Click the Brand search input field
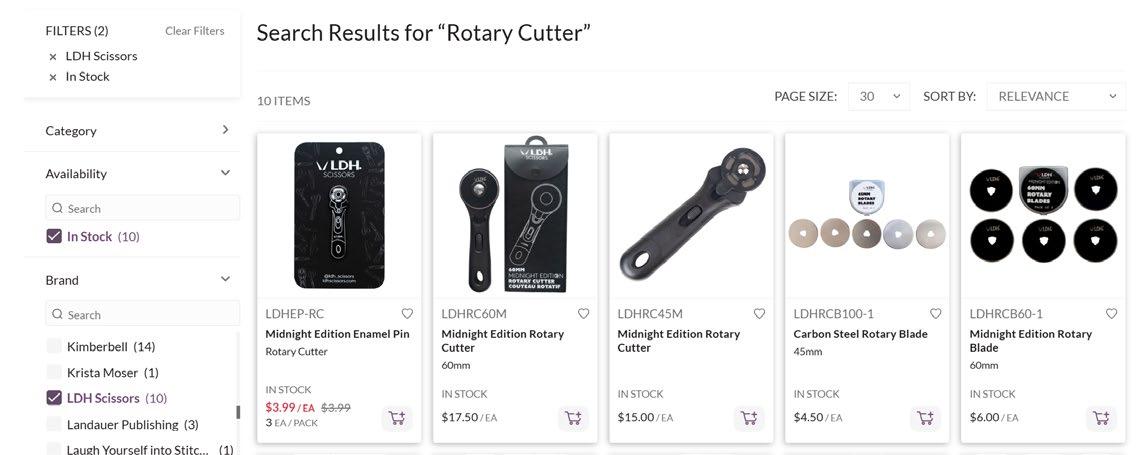 point(150,314)
